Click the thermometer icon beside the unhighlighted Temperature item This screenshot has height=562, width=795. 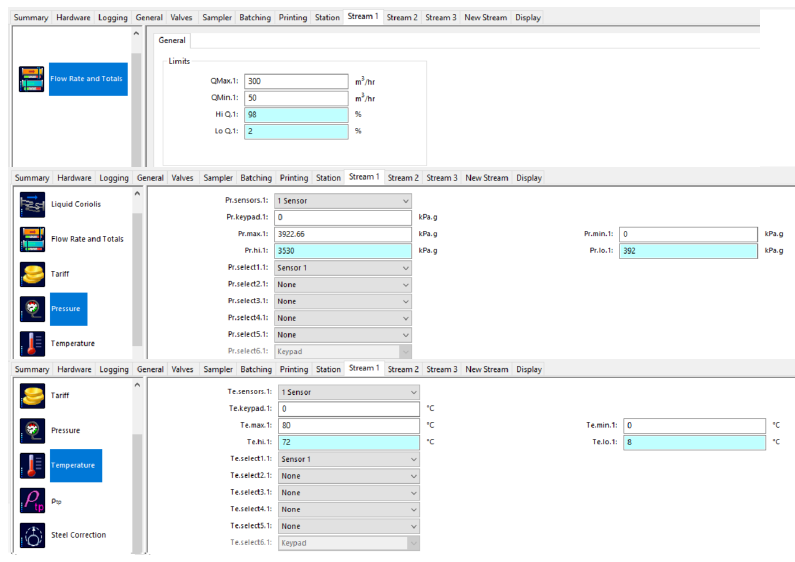click(32, 344)
